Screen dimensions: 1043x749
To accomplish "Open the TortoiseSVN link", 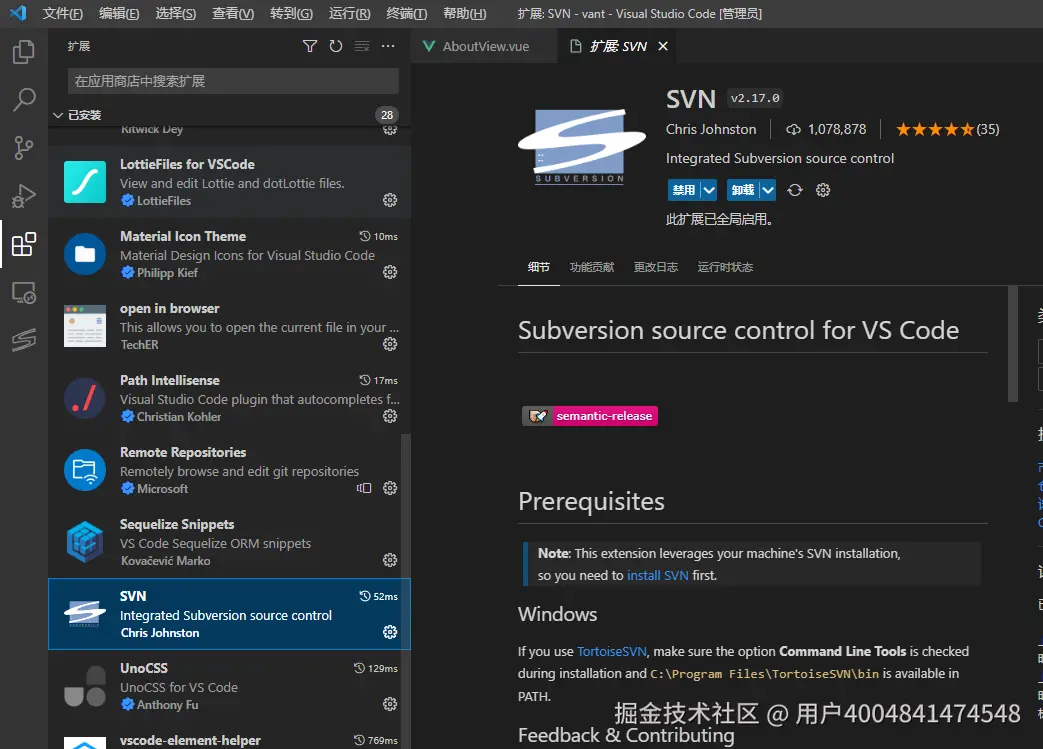I will point(611,651).
